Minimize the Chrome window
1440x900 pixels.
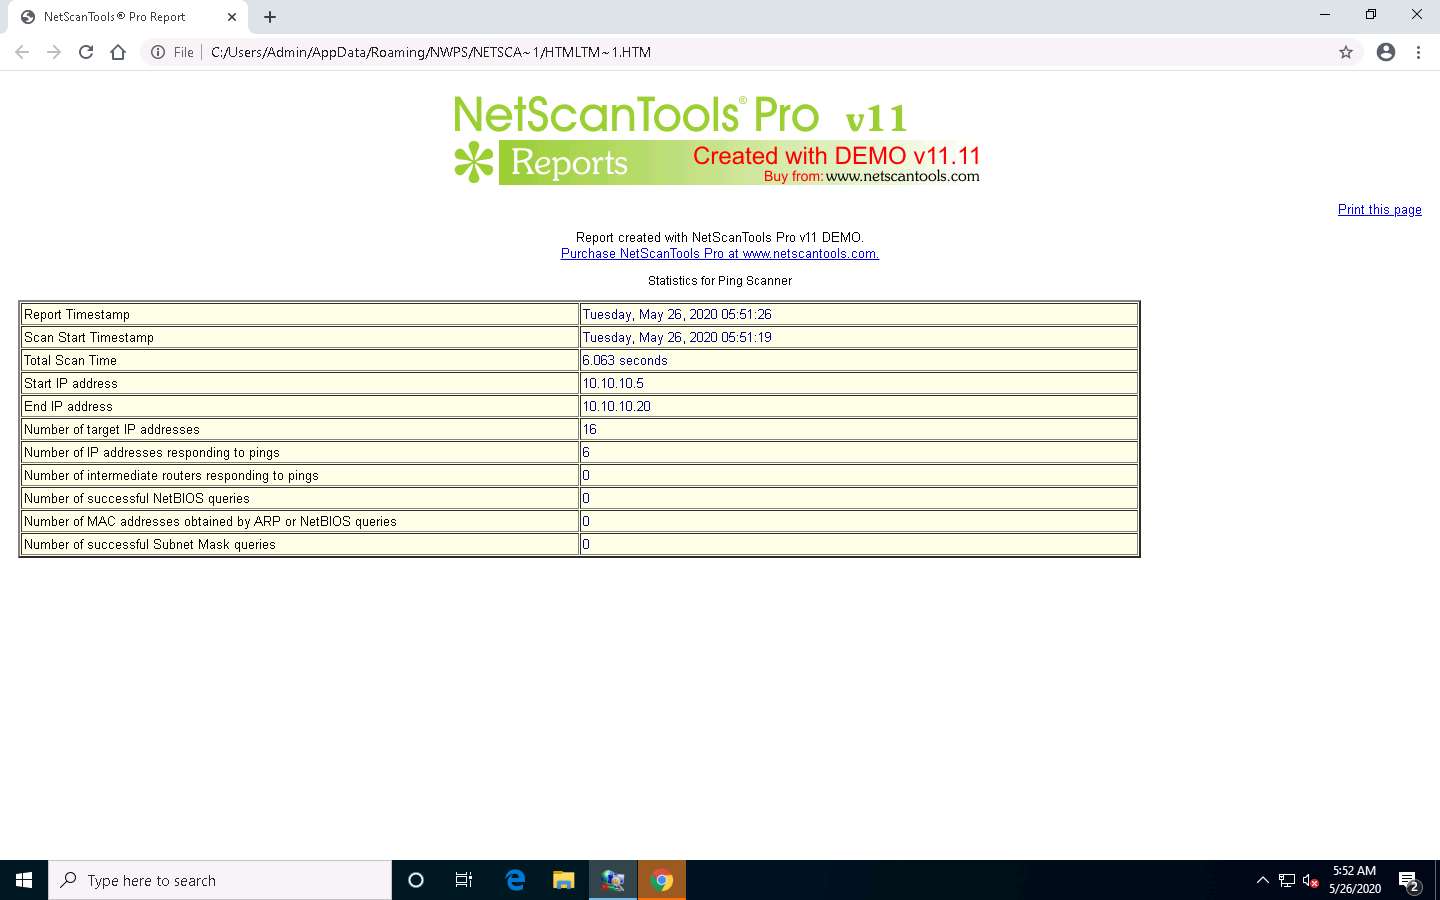coord(1325,15)
